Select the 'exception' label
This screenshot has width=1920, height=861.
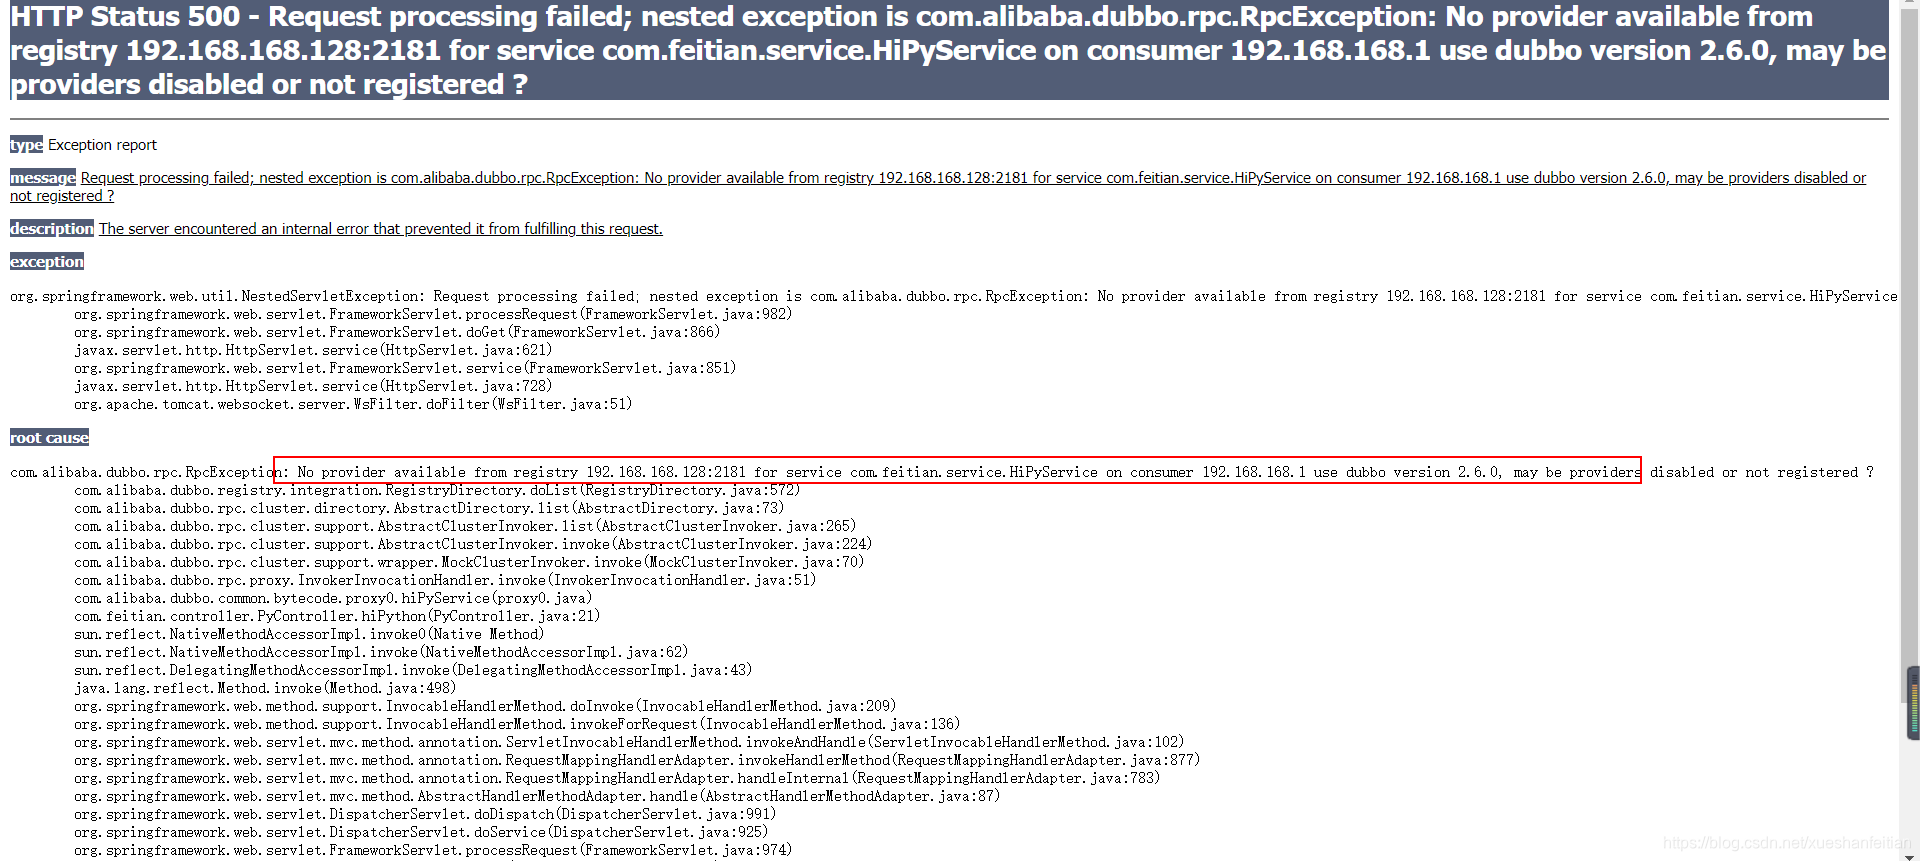tap(47, 262)
